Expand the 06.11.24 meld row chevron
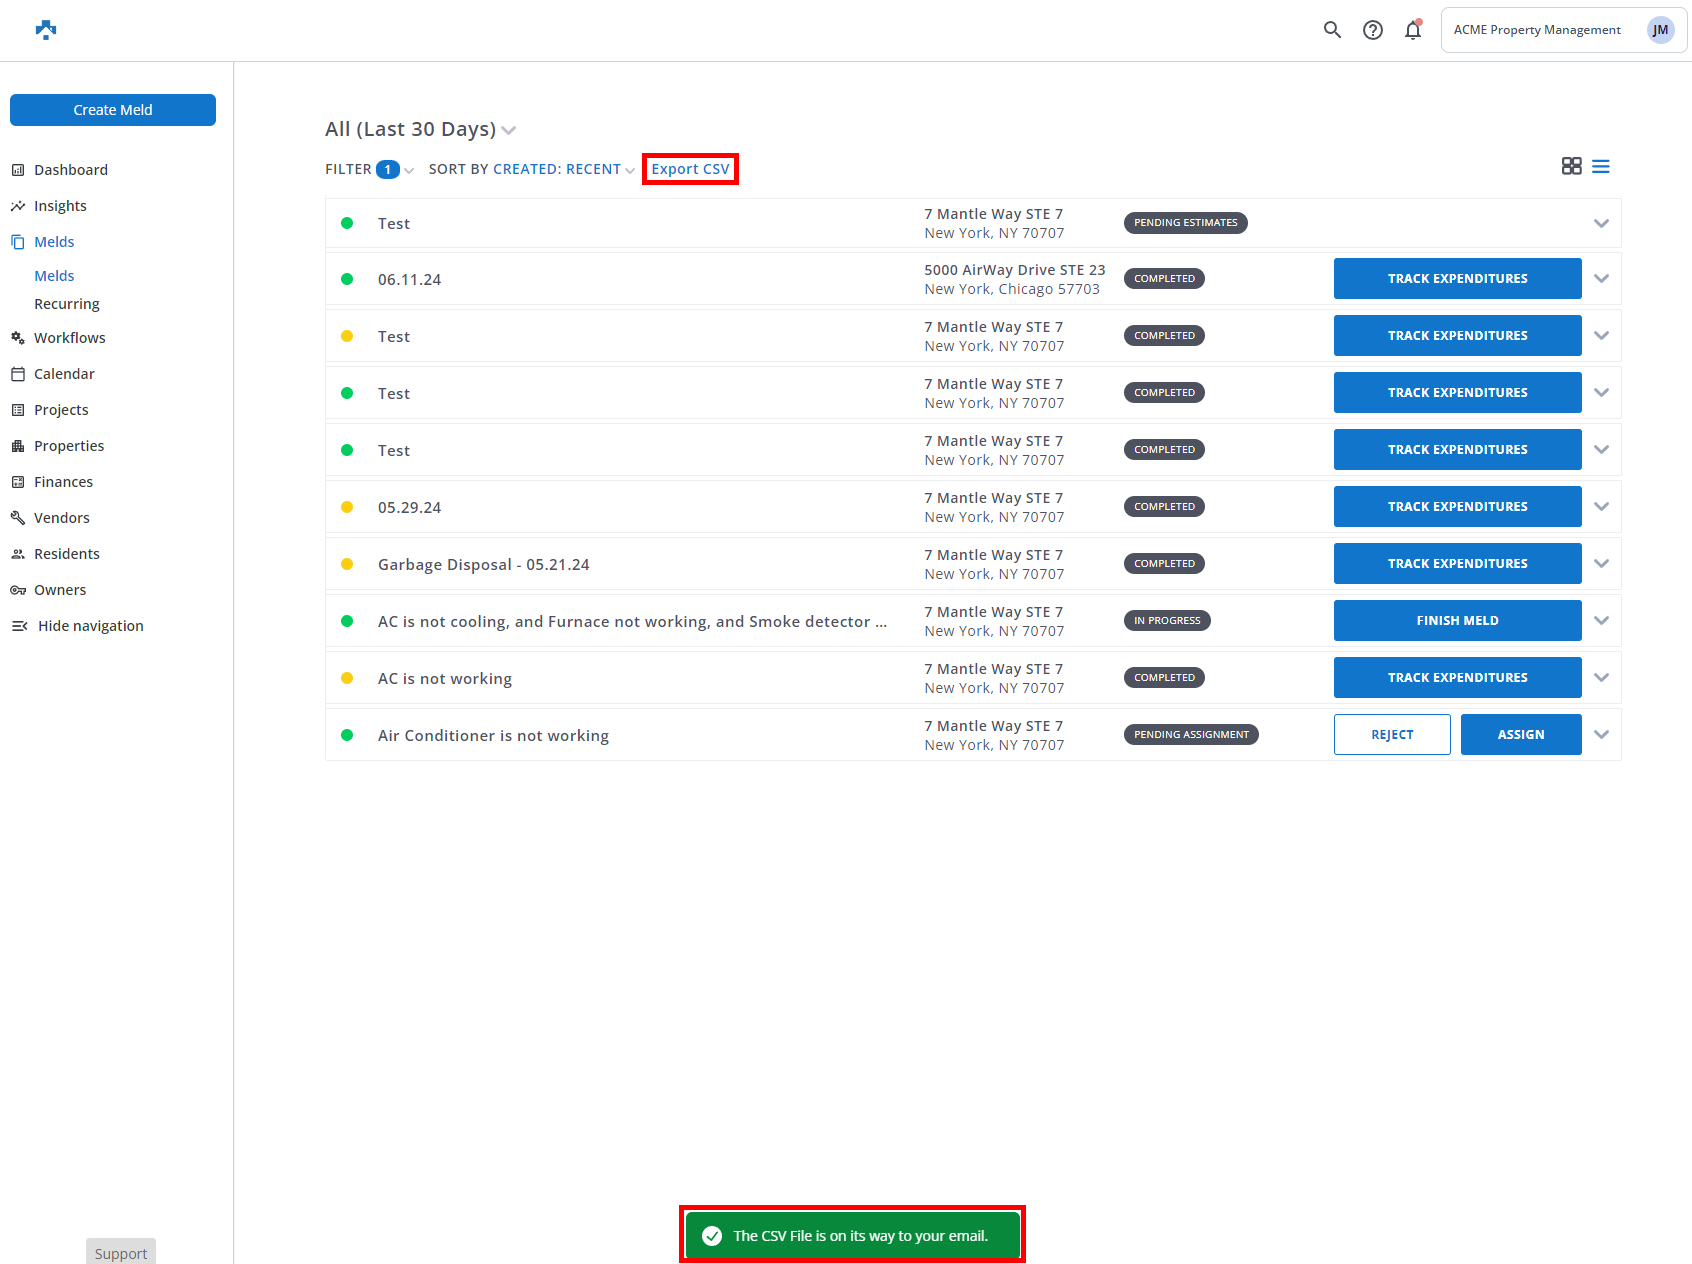This screenshot has width=1692, height=1264. pyautogui.click(x=1601, y=279)
